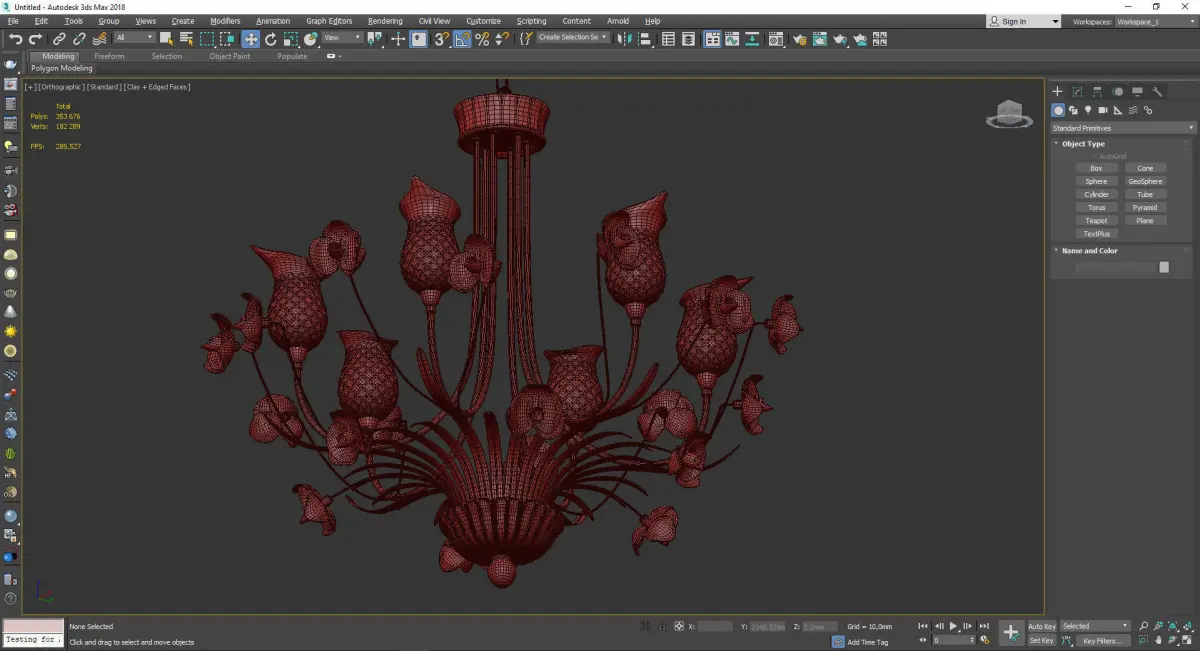Open Curve Editor from the toolbar
Screen dimensions: 1200x651
pos(732,39)
